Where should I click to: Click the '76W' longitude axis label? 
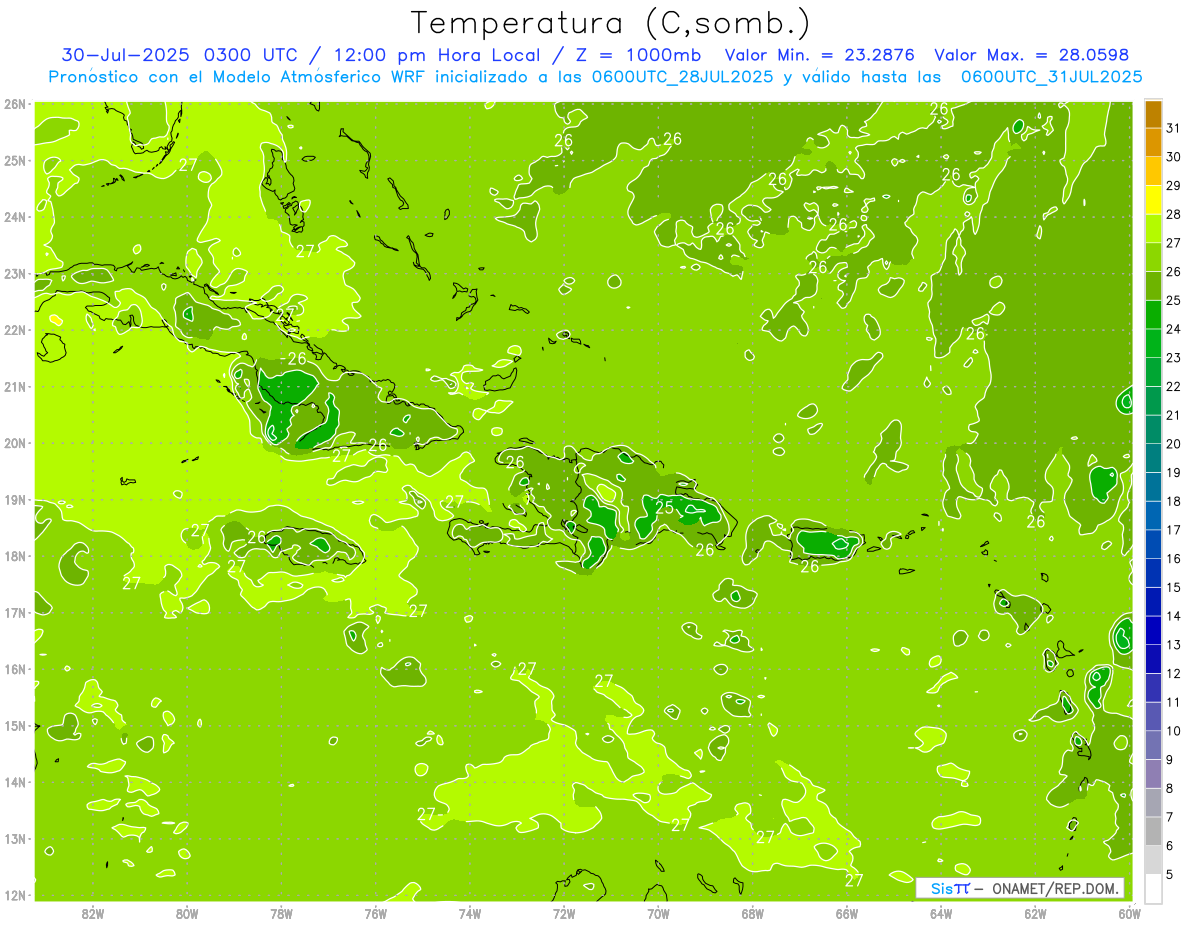click(375, 913)
